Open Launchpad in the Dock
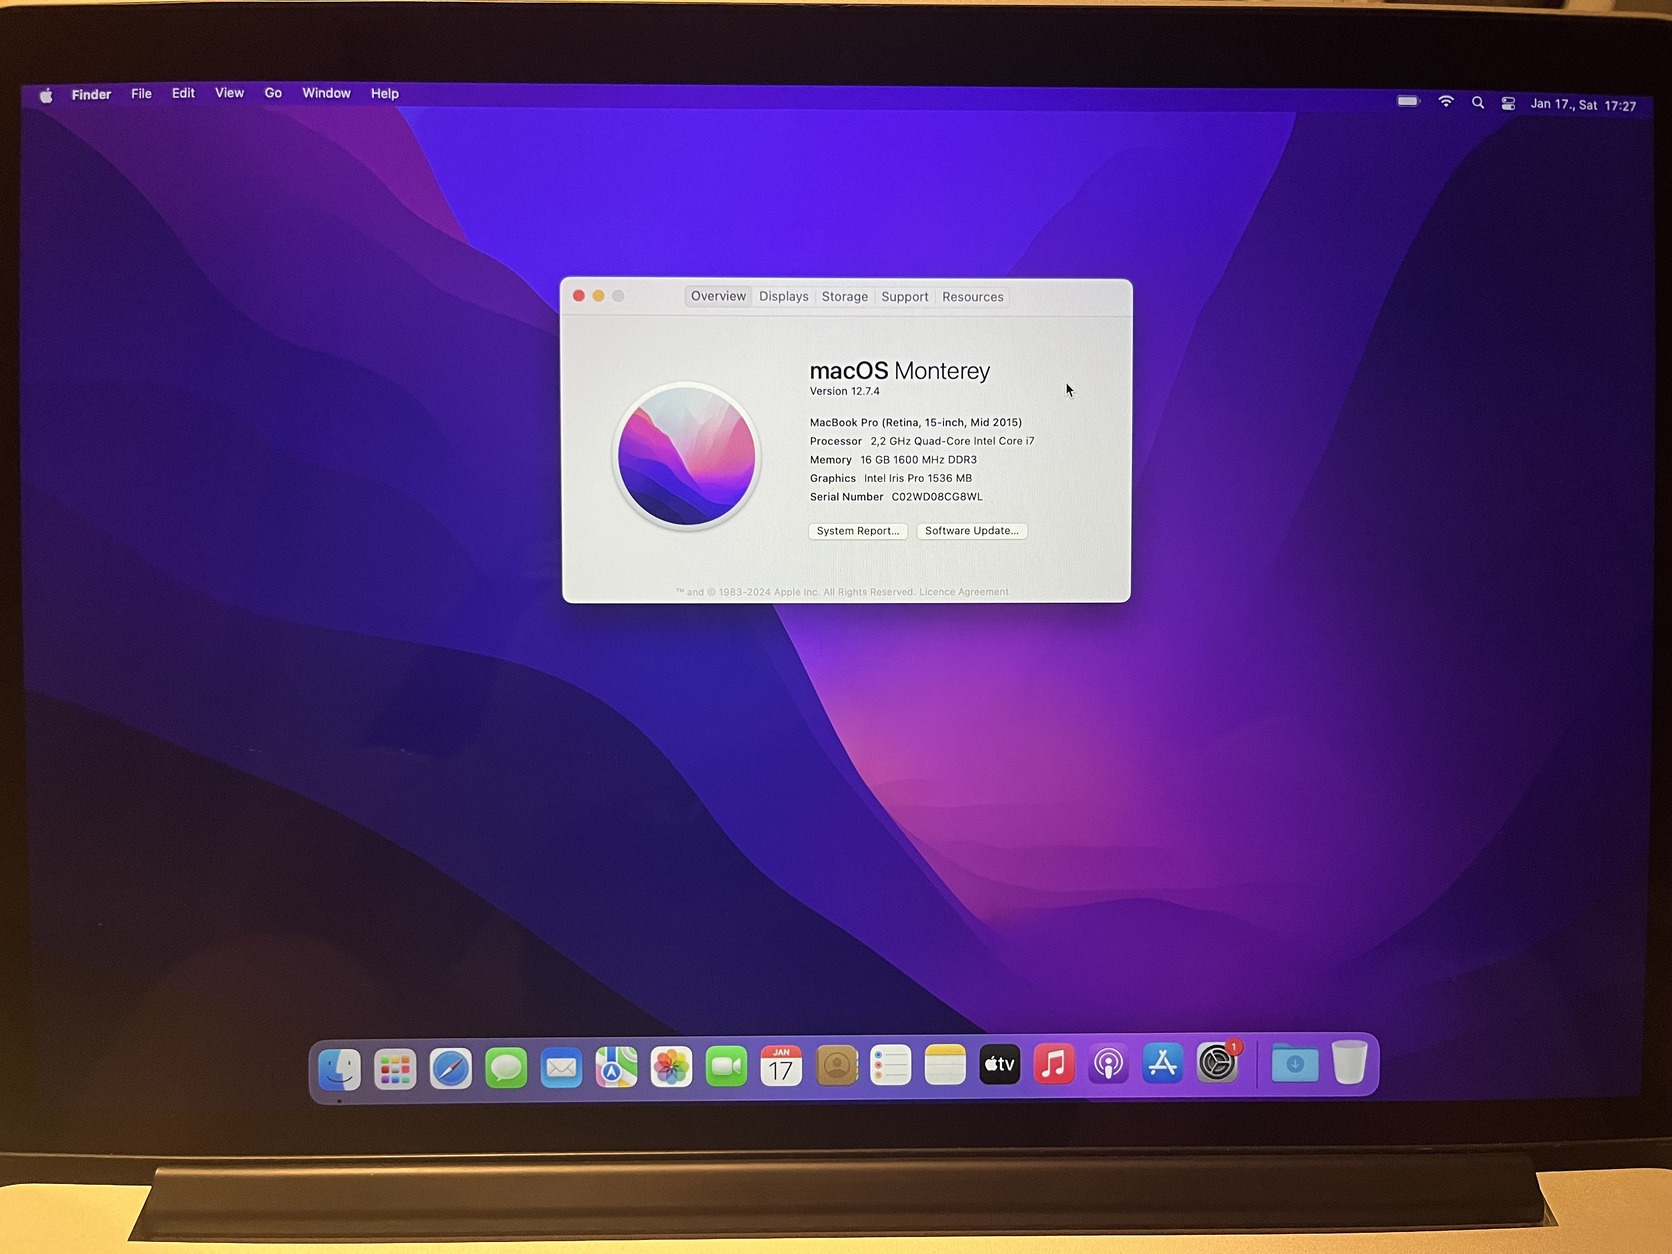The image size is (1672, 1254). pyautogui.click(x=395, y=1068)
